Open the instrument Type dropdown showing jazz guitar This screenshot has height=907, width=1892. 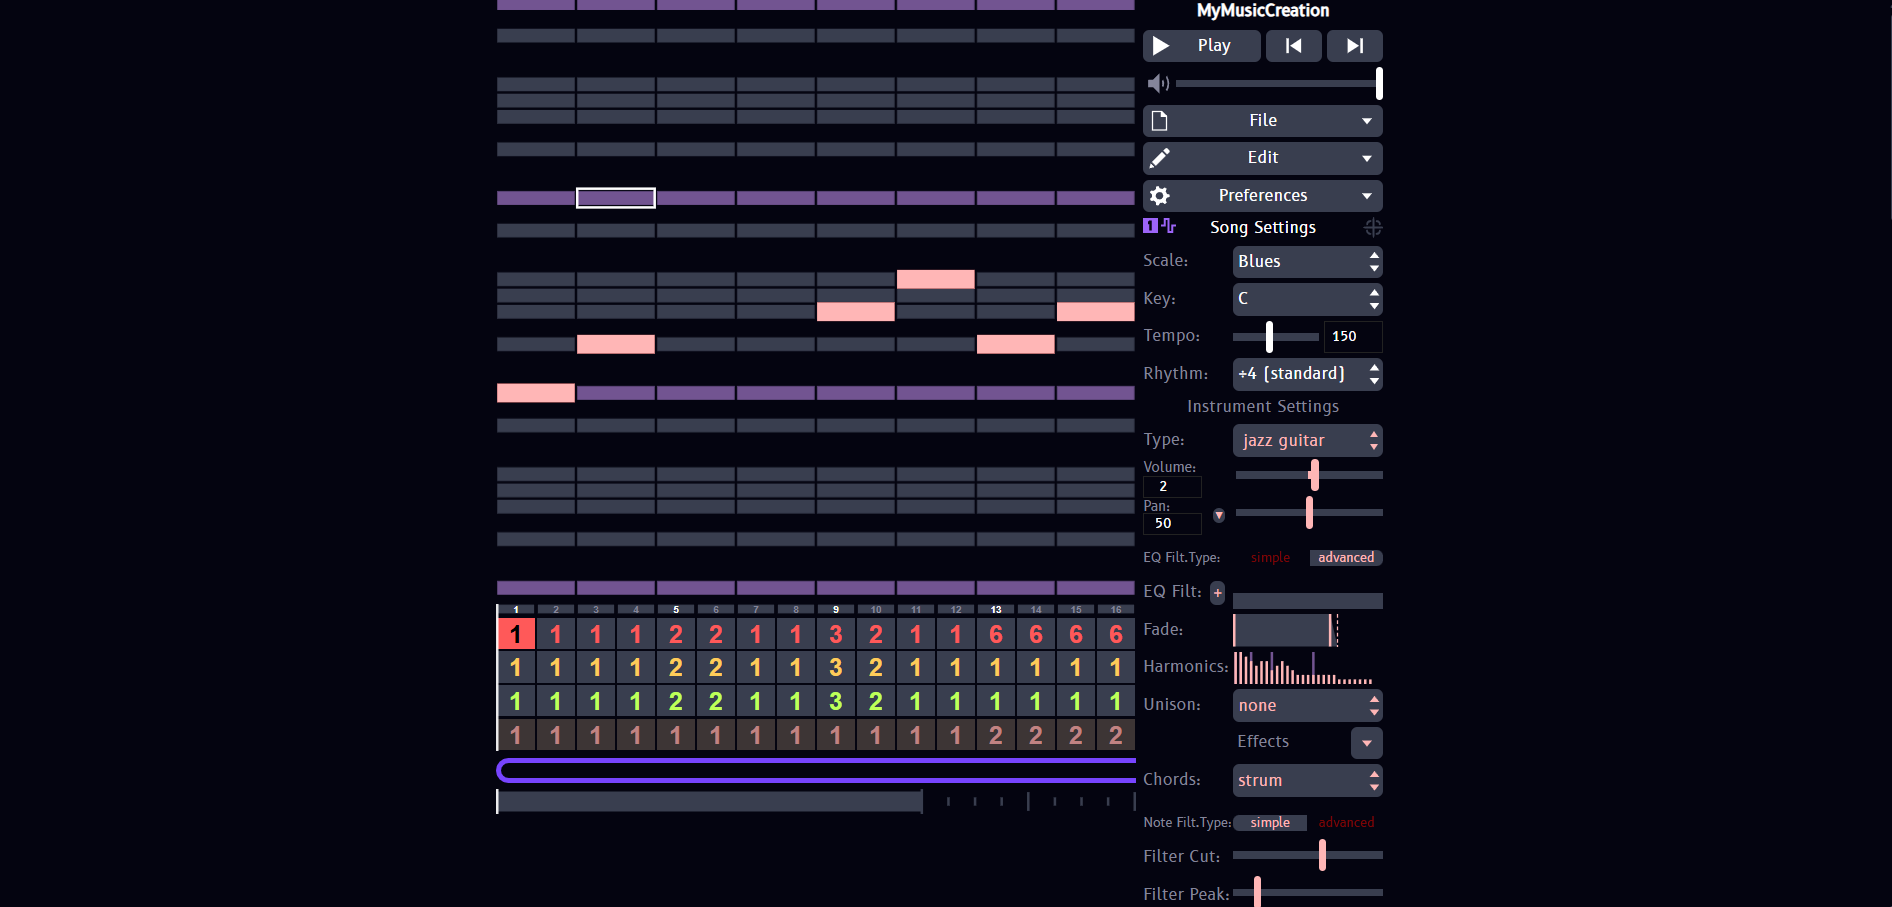(x=1307, y=441)
